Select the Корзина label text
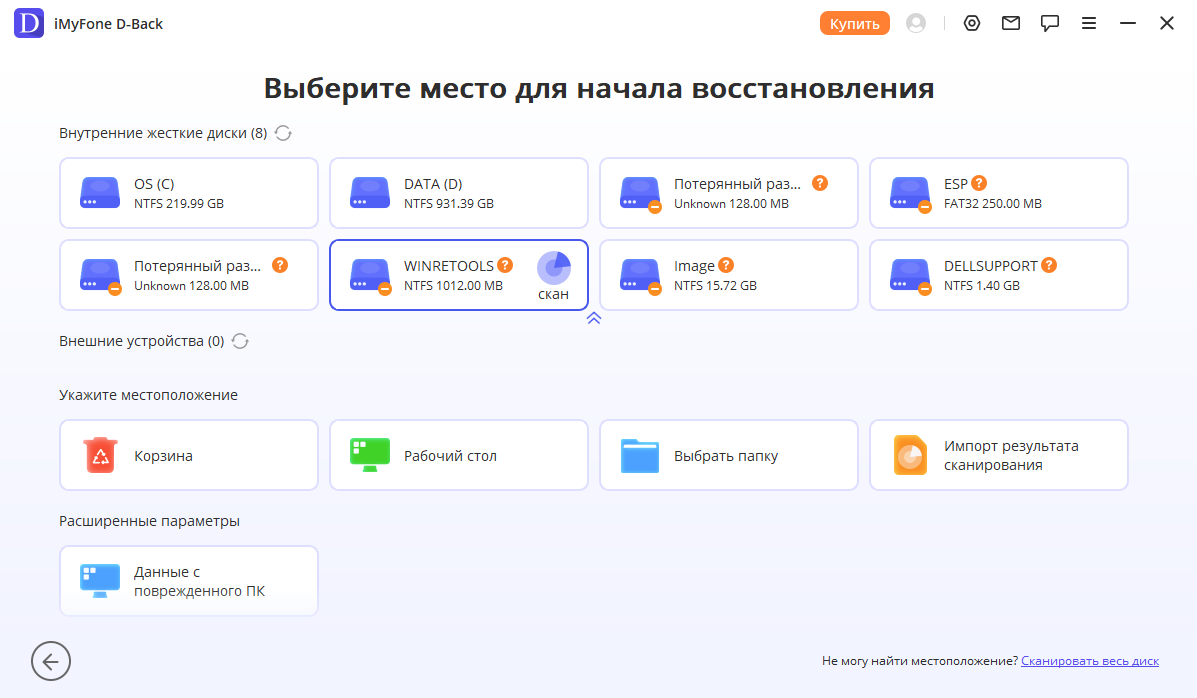 tap(163, 456)
